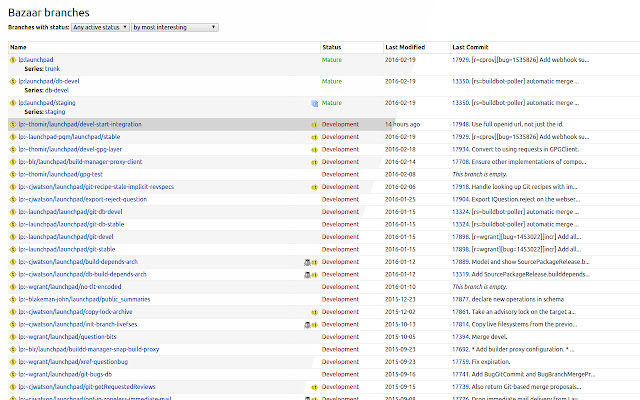Open lp:~launchpad-pqm/launchpad/stable branch

pos(69,137)
